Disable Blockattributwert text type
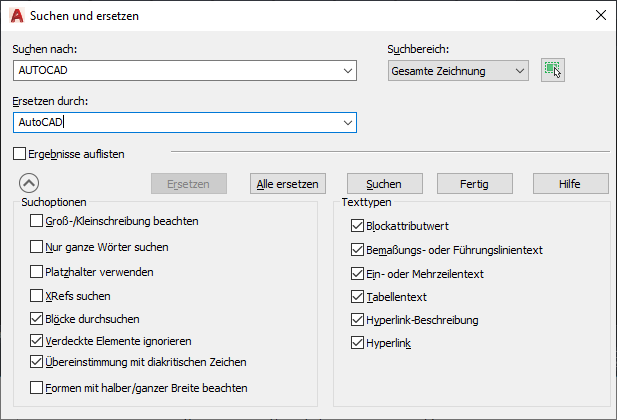The width and height of the screenshot is (617, 420). coord(357,226)
